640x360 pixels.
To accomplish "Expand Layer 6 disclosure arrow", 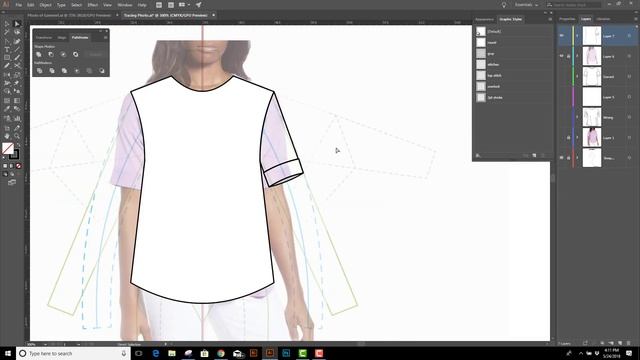I will coord(577,56).
